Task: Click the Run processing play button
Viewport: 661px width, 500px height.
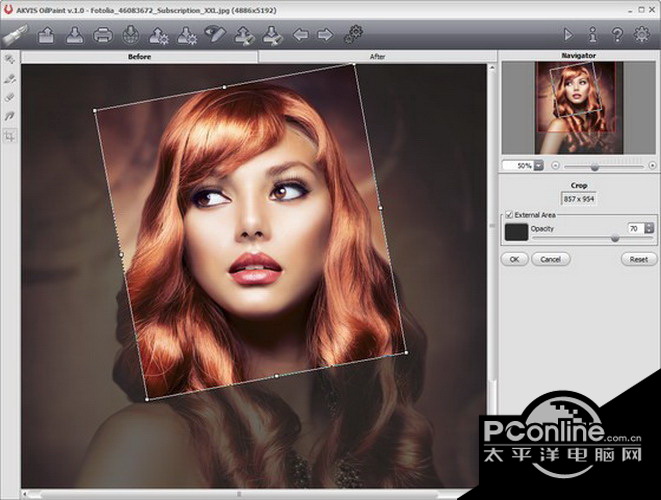Action: coord(569,35)
